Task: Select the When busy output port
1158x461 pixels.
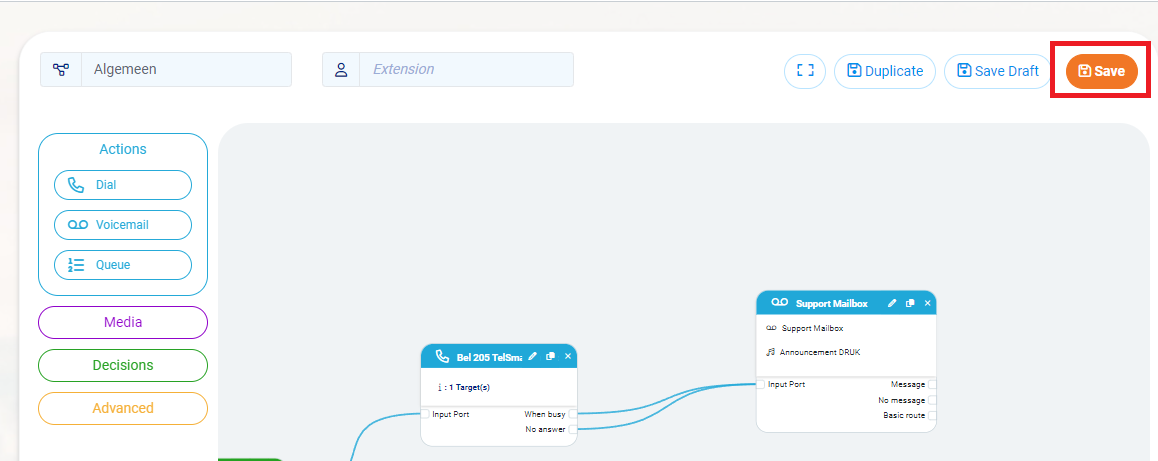Action: [x=572, y=414]
